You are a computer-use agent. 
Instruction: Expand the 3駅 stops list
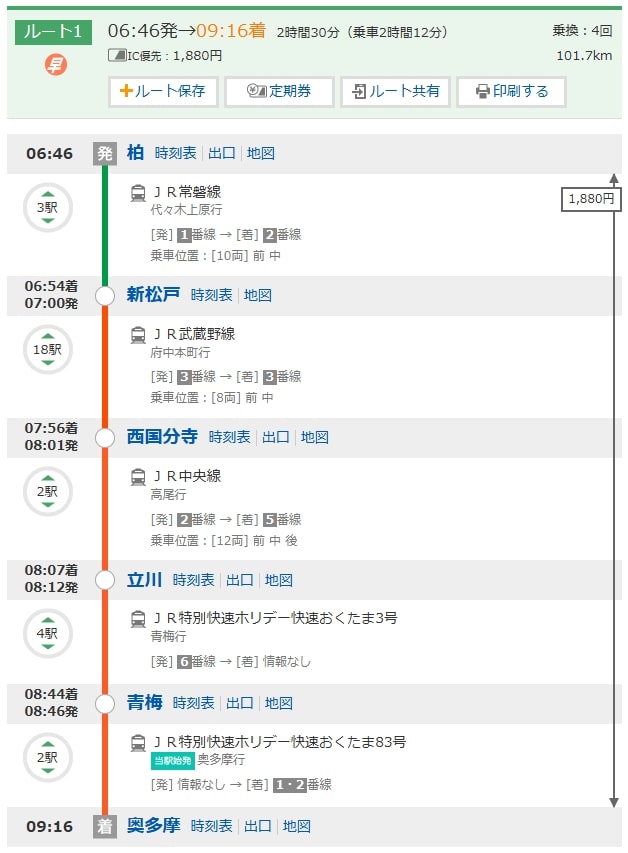pyautogui.click(x=47, y=208)
